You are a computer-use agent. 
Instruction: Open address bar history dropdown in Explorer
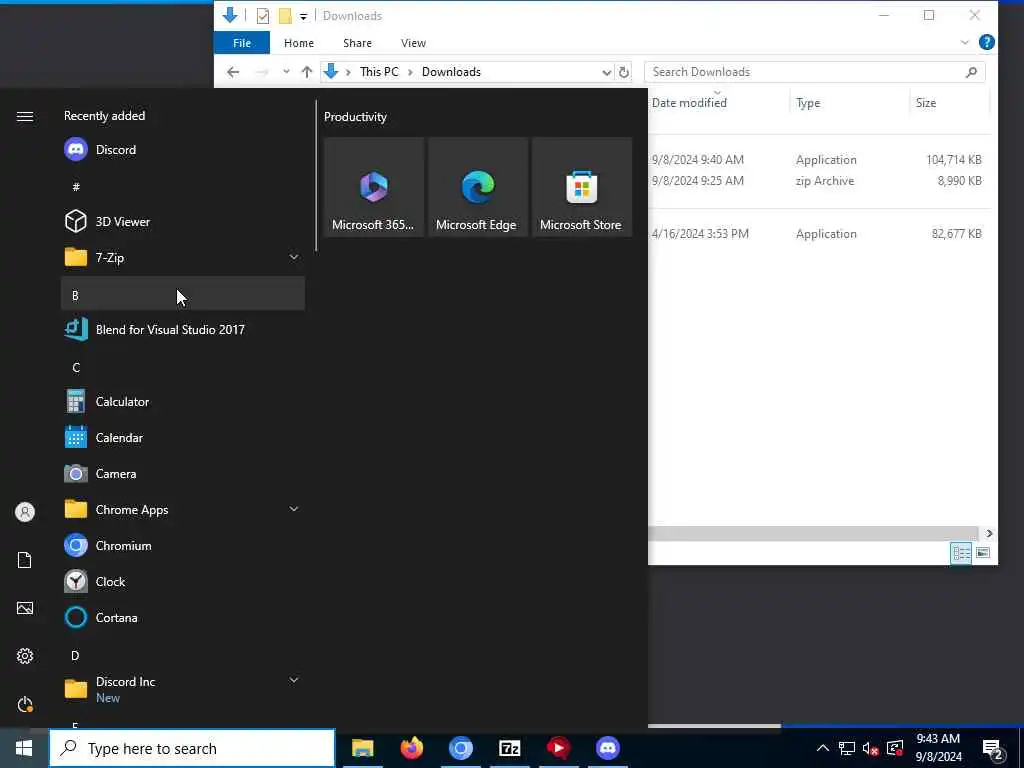coord(606,72)
